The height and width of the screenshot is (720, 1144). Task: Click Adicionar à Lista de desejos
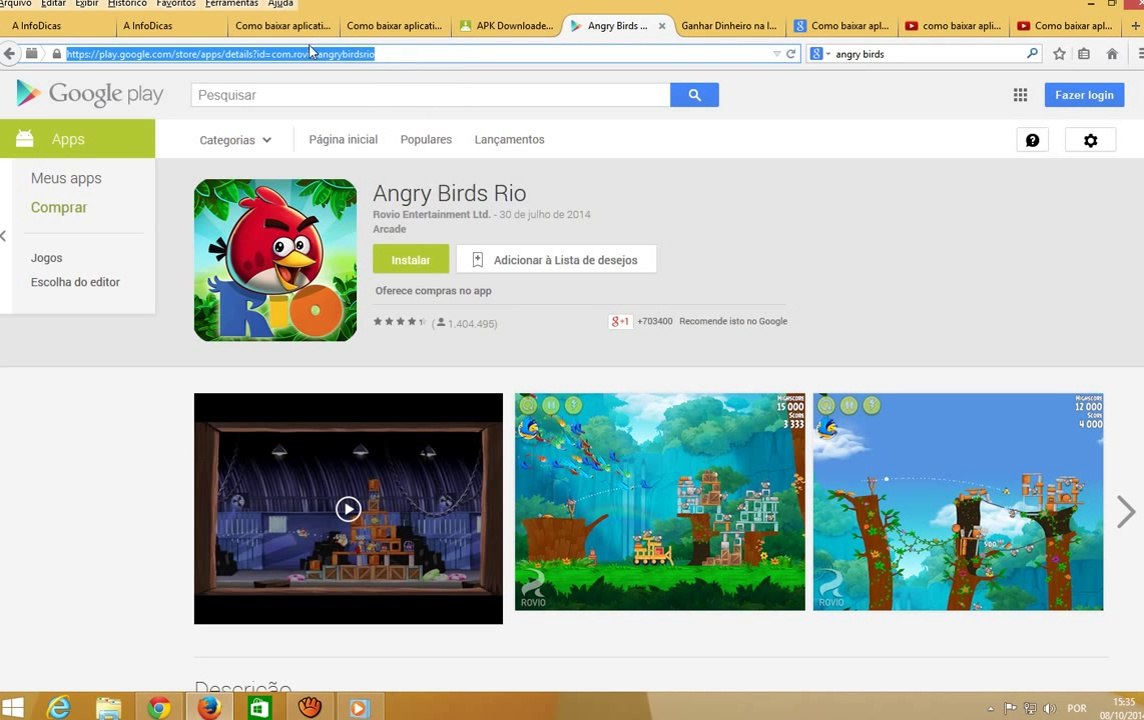tap(556, 260)
